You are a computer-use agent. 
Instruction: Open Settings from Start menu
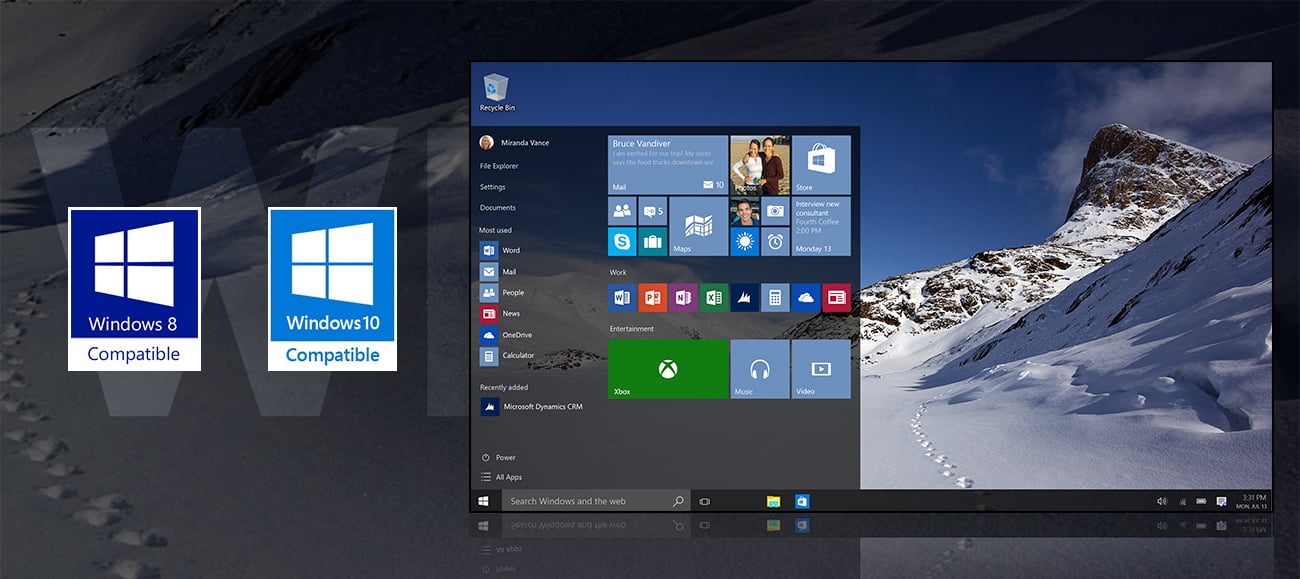(x=492, y=187)
